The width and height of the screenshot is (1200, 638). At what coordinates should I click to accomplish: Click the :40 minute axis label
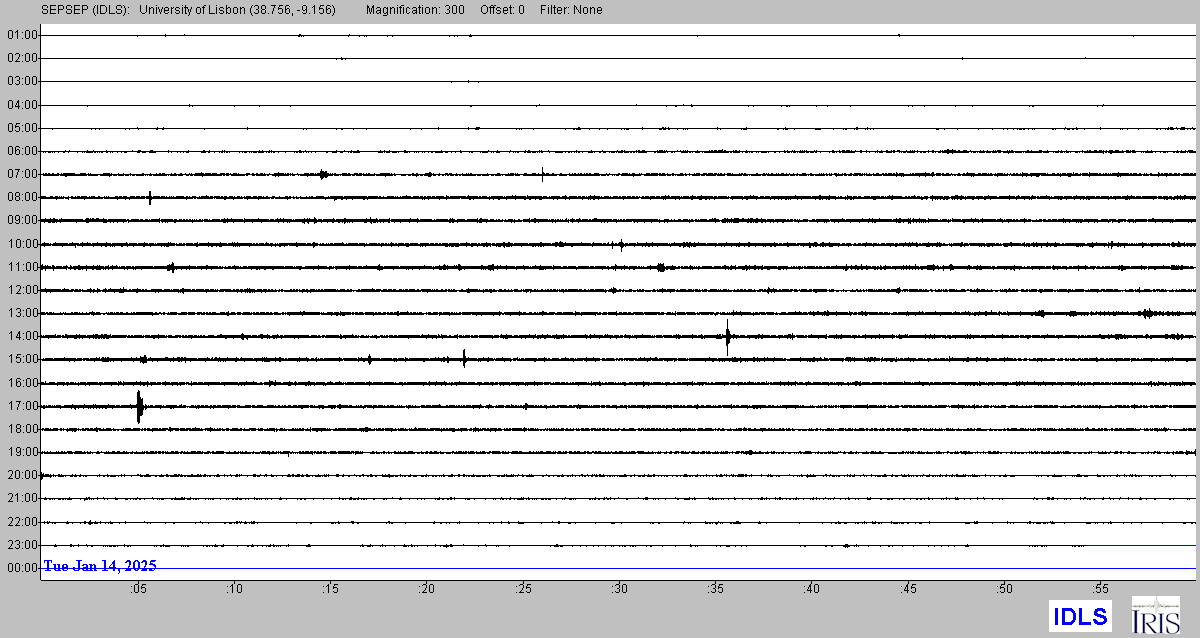811,589
